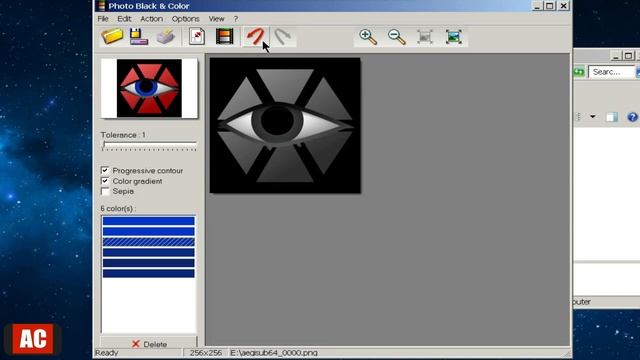Maximize the background window

[x=629, y=56]
